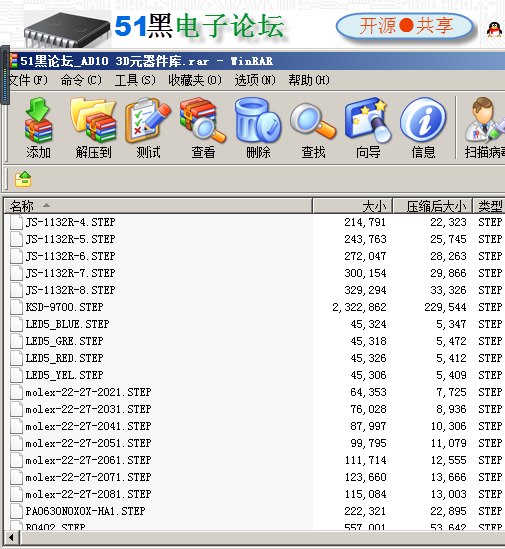The width and height of the screenshot is (505, 549).
Task: Click the file icon of PA0630NOXOX-HA1.STEP
Action: pyautogui.click(x=16, y=511)
